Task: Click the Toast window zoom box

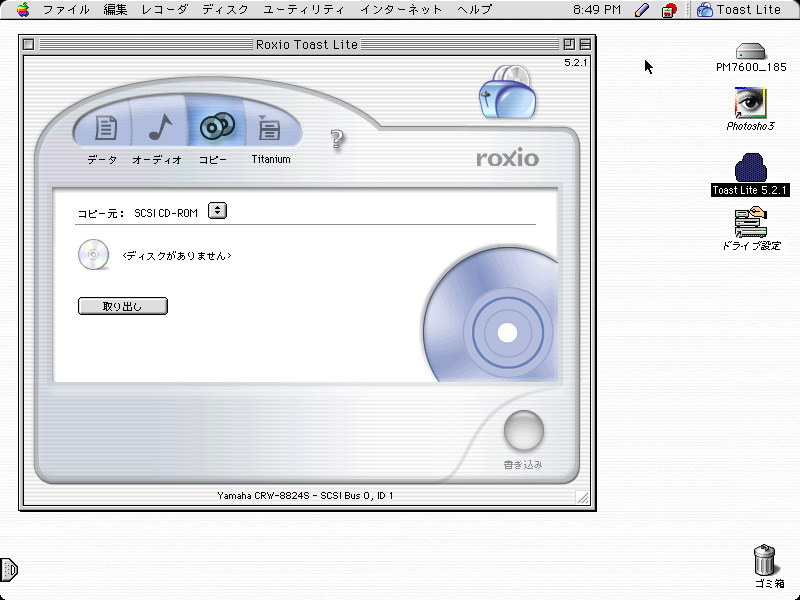Action: click(569, 44)
